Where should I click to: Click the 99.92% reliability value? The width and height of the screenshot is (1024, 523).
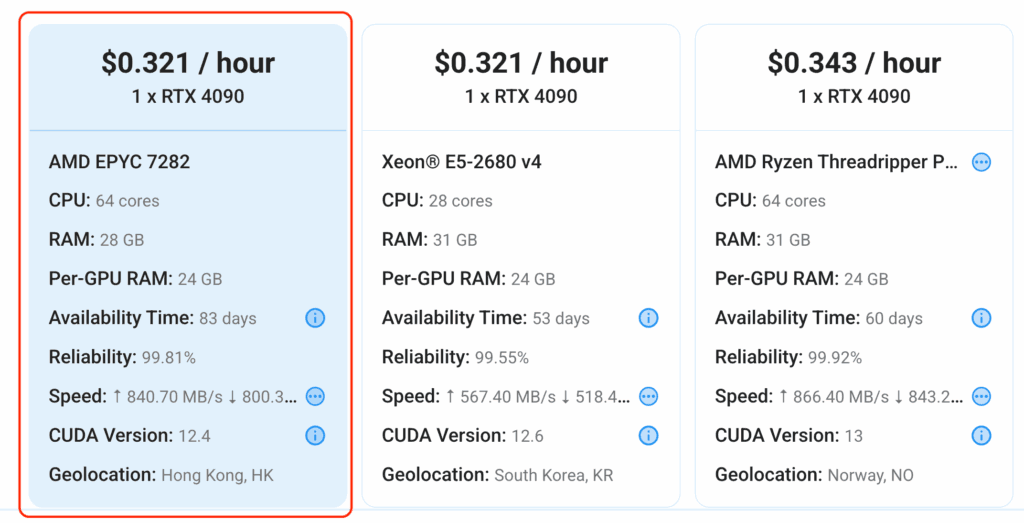pyautogui.click(x=834, y=358)
